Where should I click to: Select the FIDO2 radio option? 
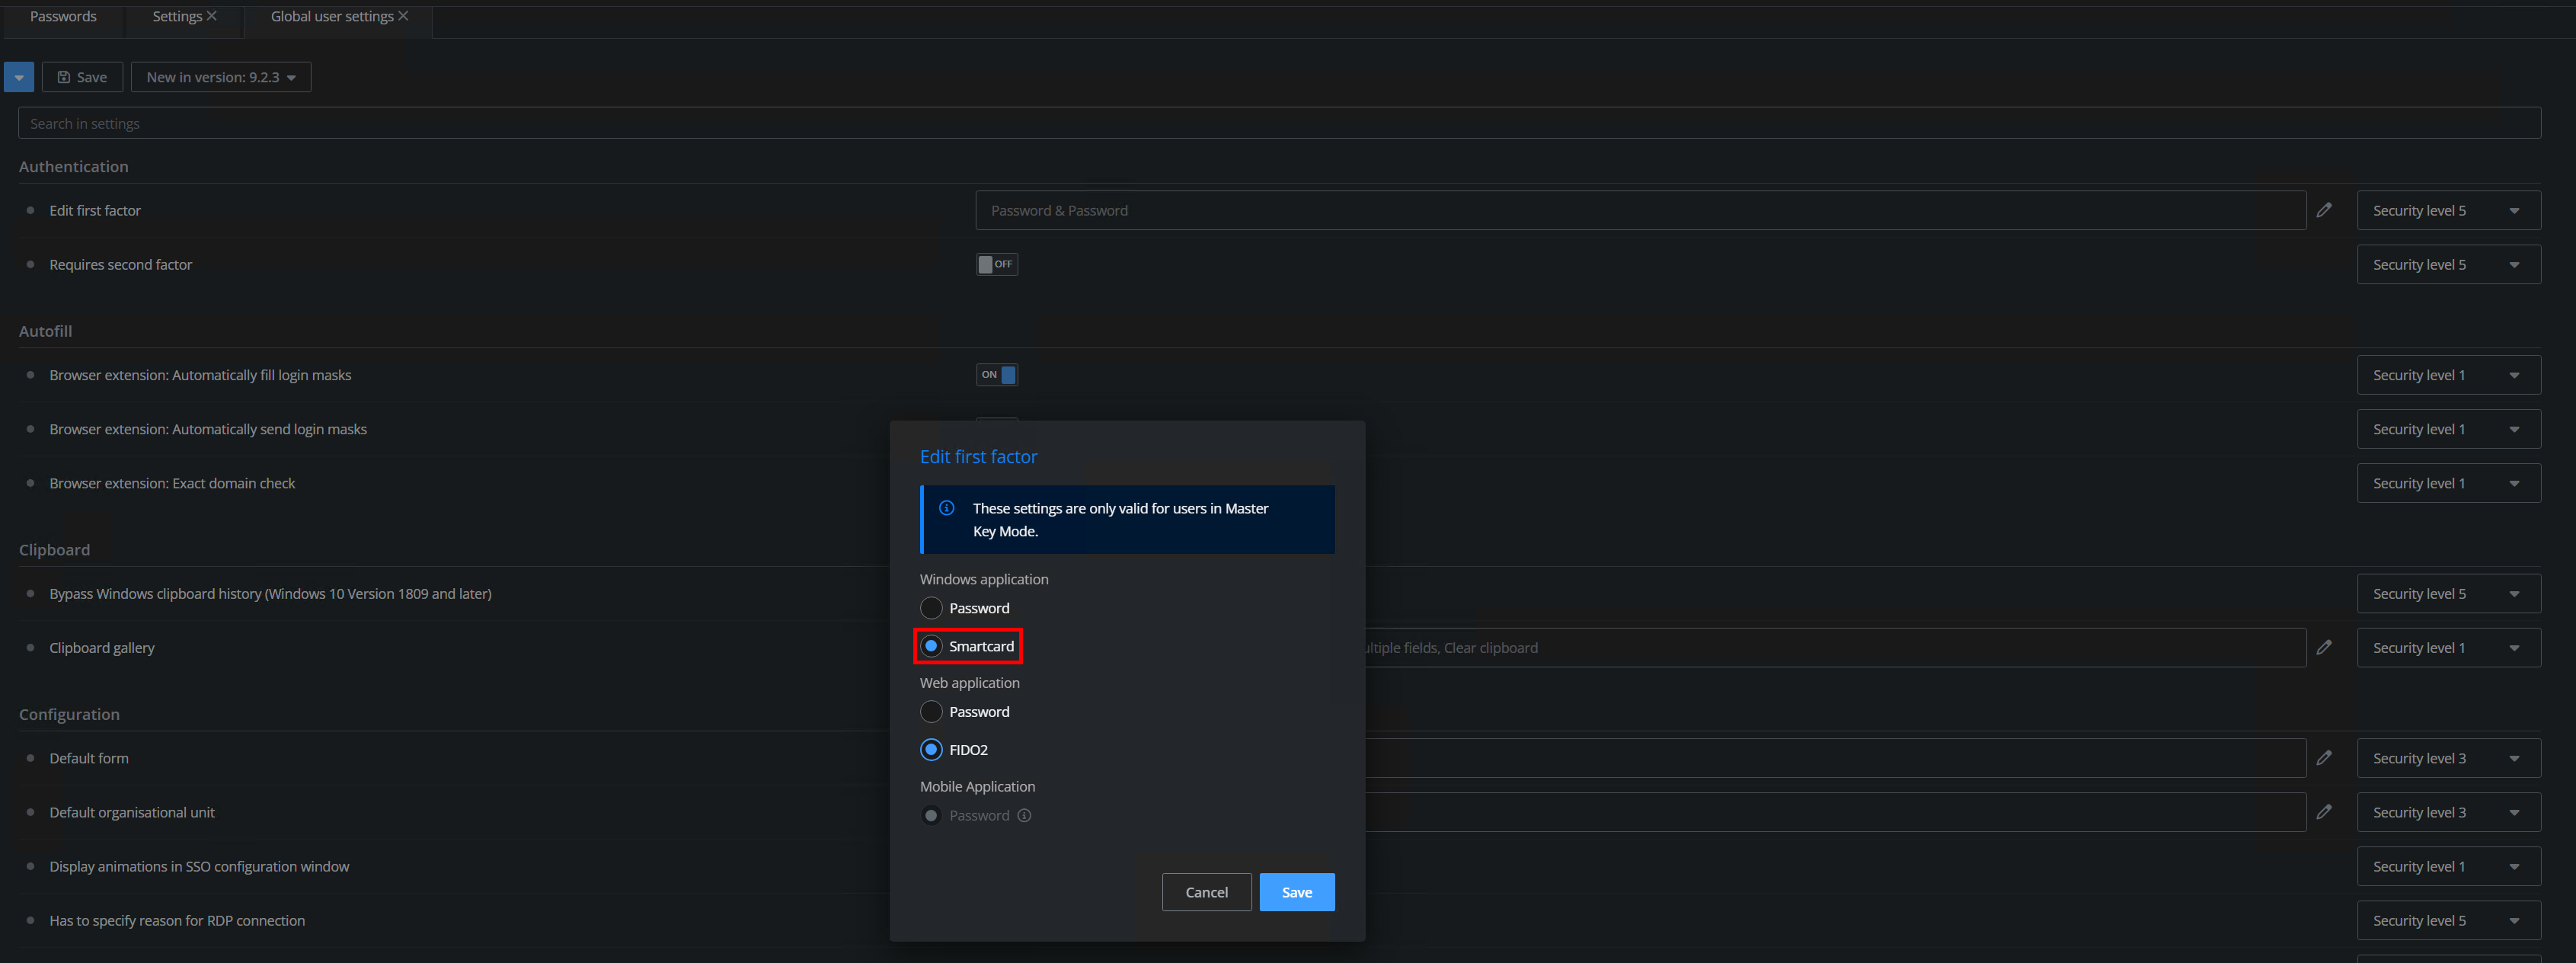point(931,750)
